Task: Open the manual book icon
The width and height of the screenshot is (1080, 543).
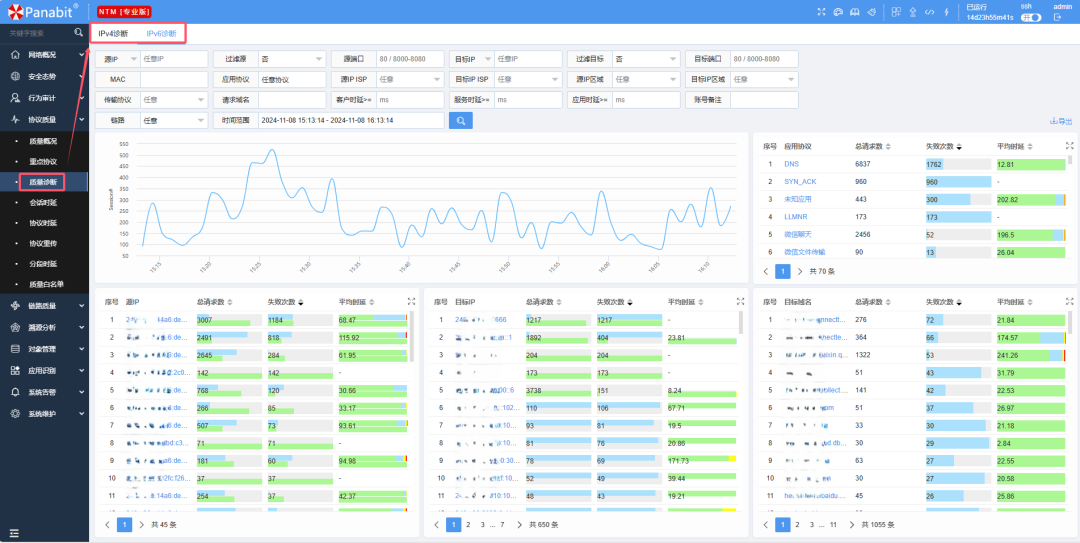Action: coord(855,12)
